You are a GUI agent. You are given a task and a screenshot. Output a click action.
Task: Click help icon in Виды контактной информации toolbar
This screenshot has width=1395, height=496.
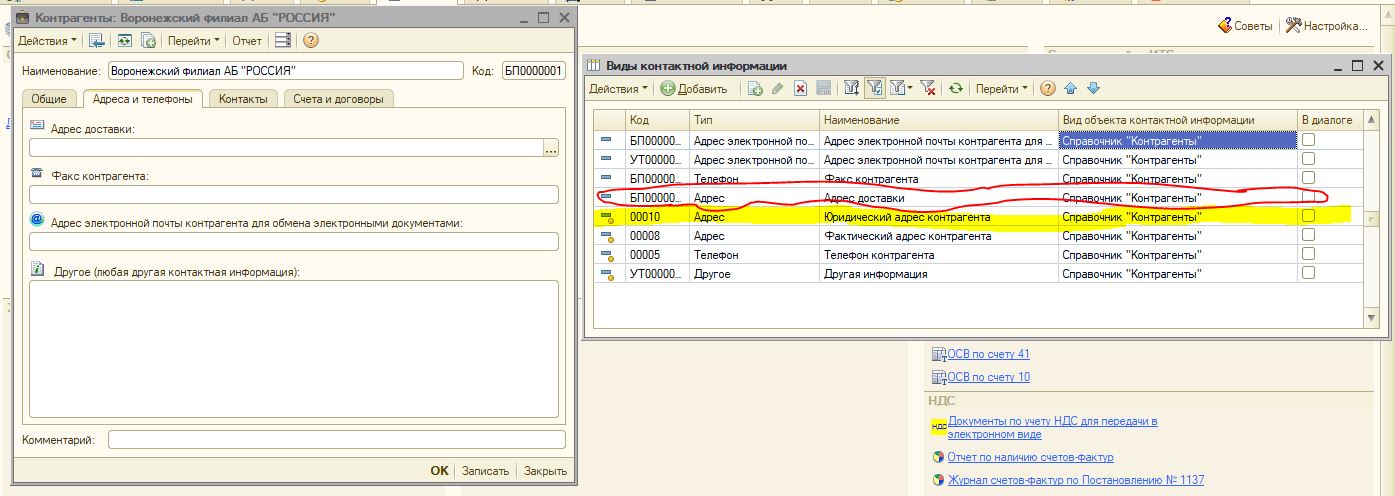(1048, 89)
